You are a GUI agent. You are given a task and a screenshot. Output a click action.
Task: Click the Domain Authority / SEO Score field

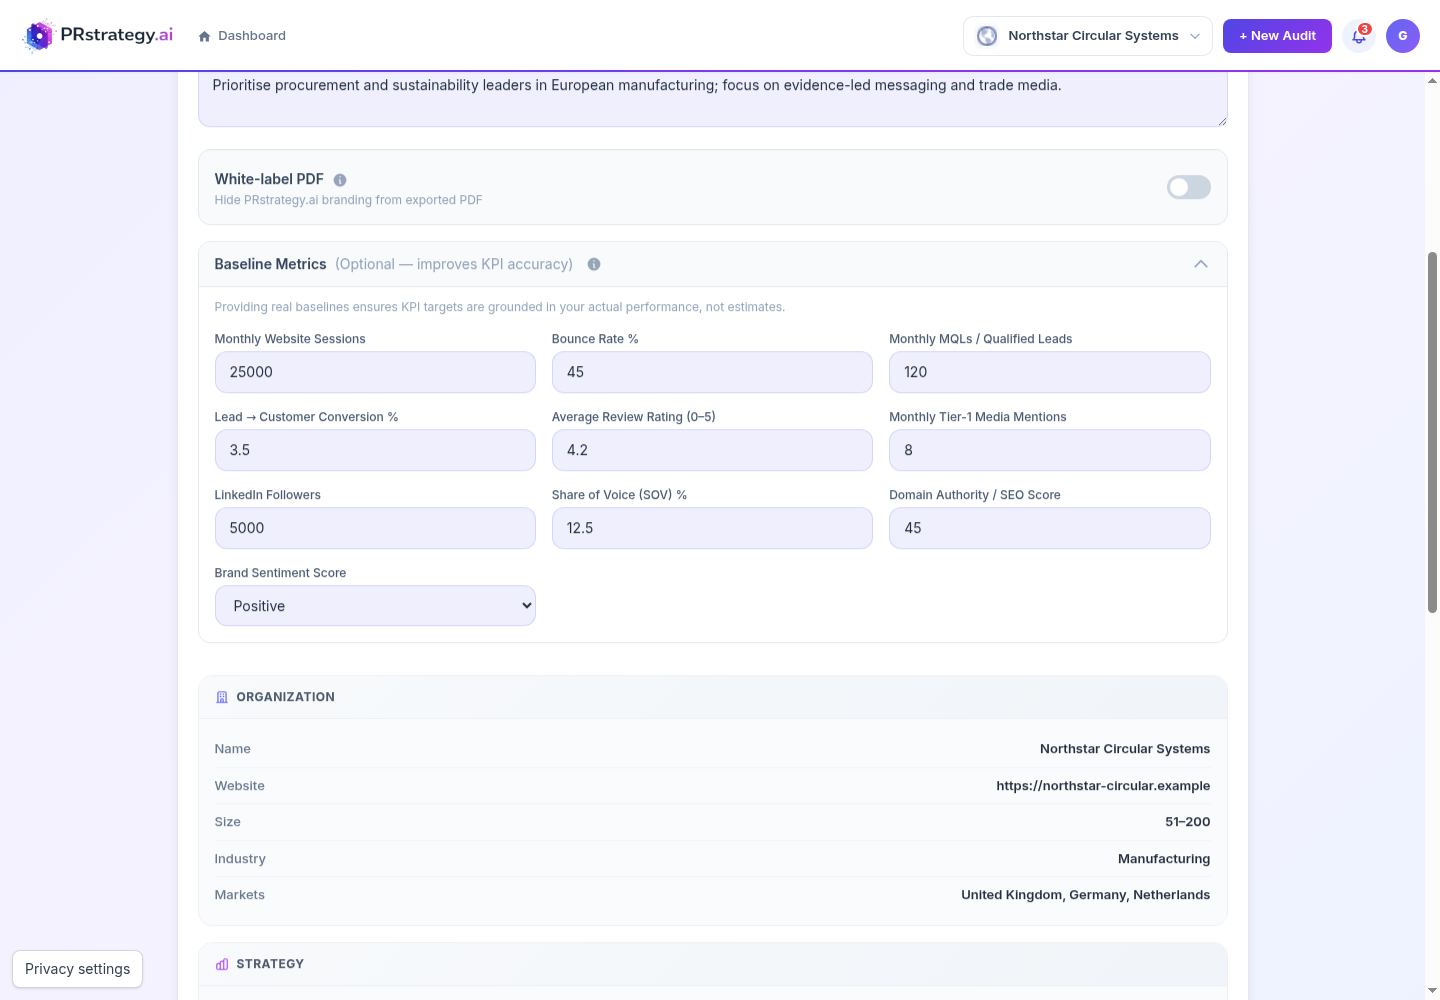[x=1050, y=528]
